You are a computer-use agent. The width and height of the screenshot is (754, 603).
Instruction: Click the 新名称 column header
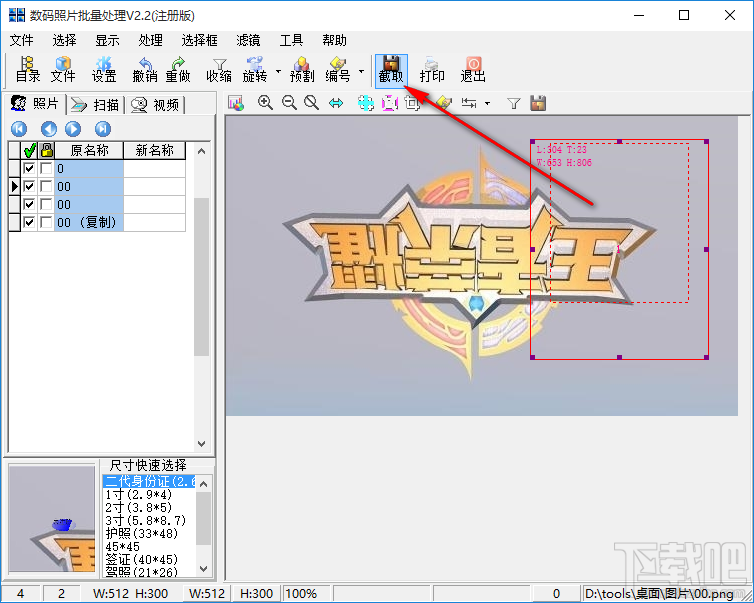click(154, 151)
